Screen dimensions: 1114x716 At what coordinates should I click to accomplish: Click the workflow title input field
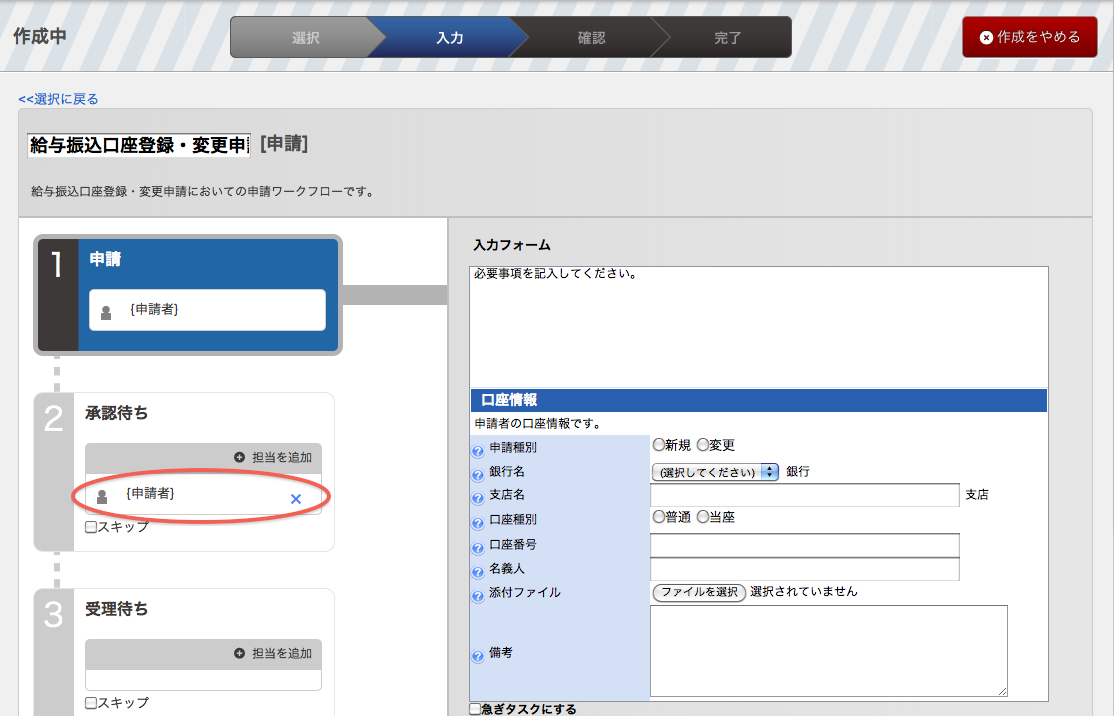click(x=139, y=146)
